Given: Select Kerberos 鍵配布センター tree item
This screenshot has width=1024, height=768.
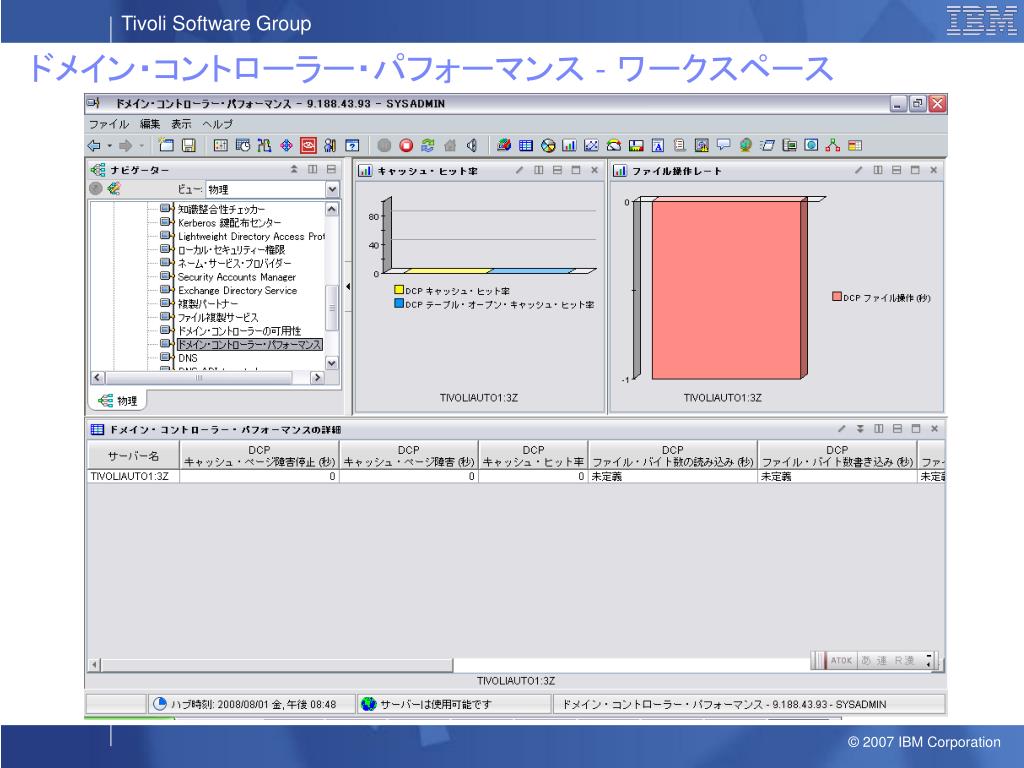Looking at the screenshot, I should [x=229, y=223].
